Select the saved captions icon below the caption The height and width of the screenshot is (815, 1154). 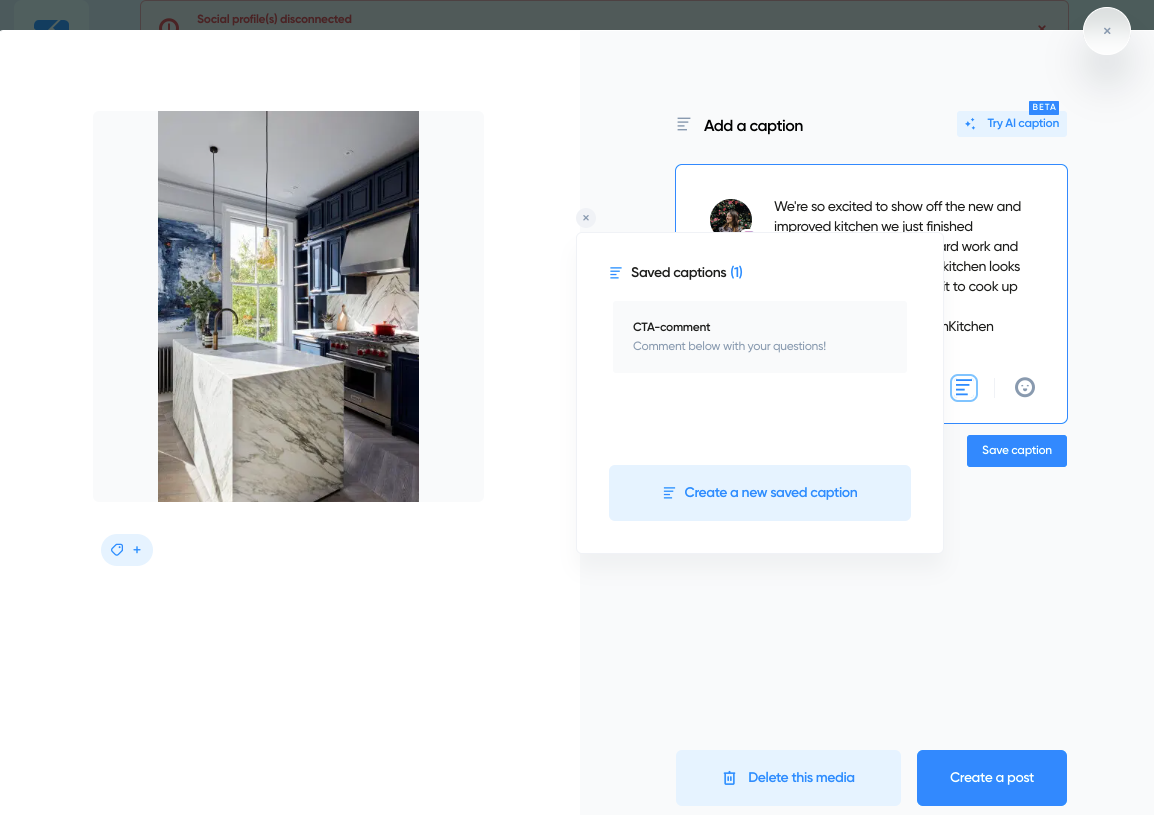[x=963, y=387]
